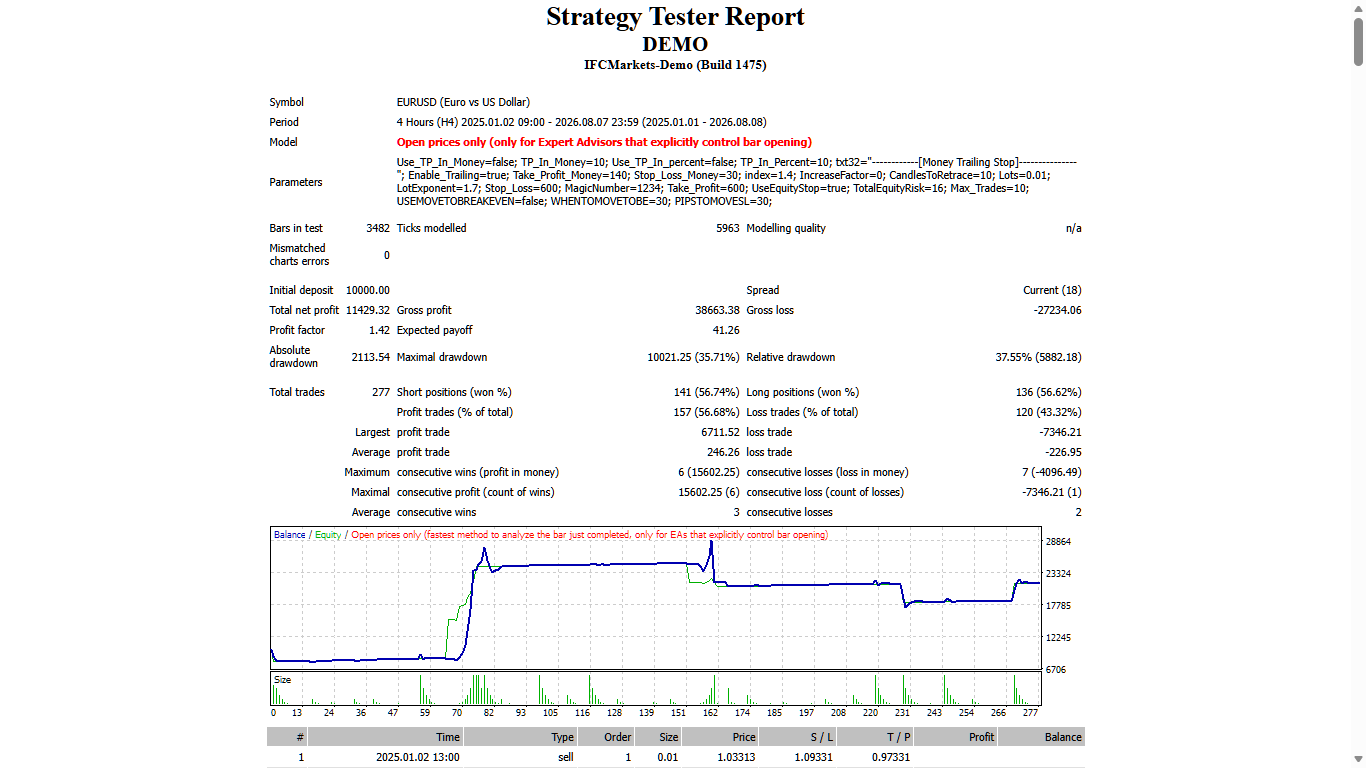
Task: Select the gross profit value "38663.38"
Action: [717, 310]
